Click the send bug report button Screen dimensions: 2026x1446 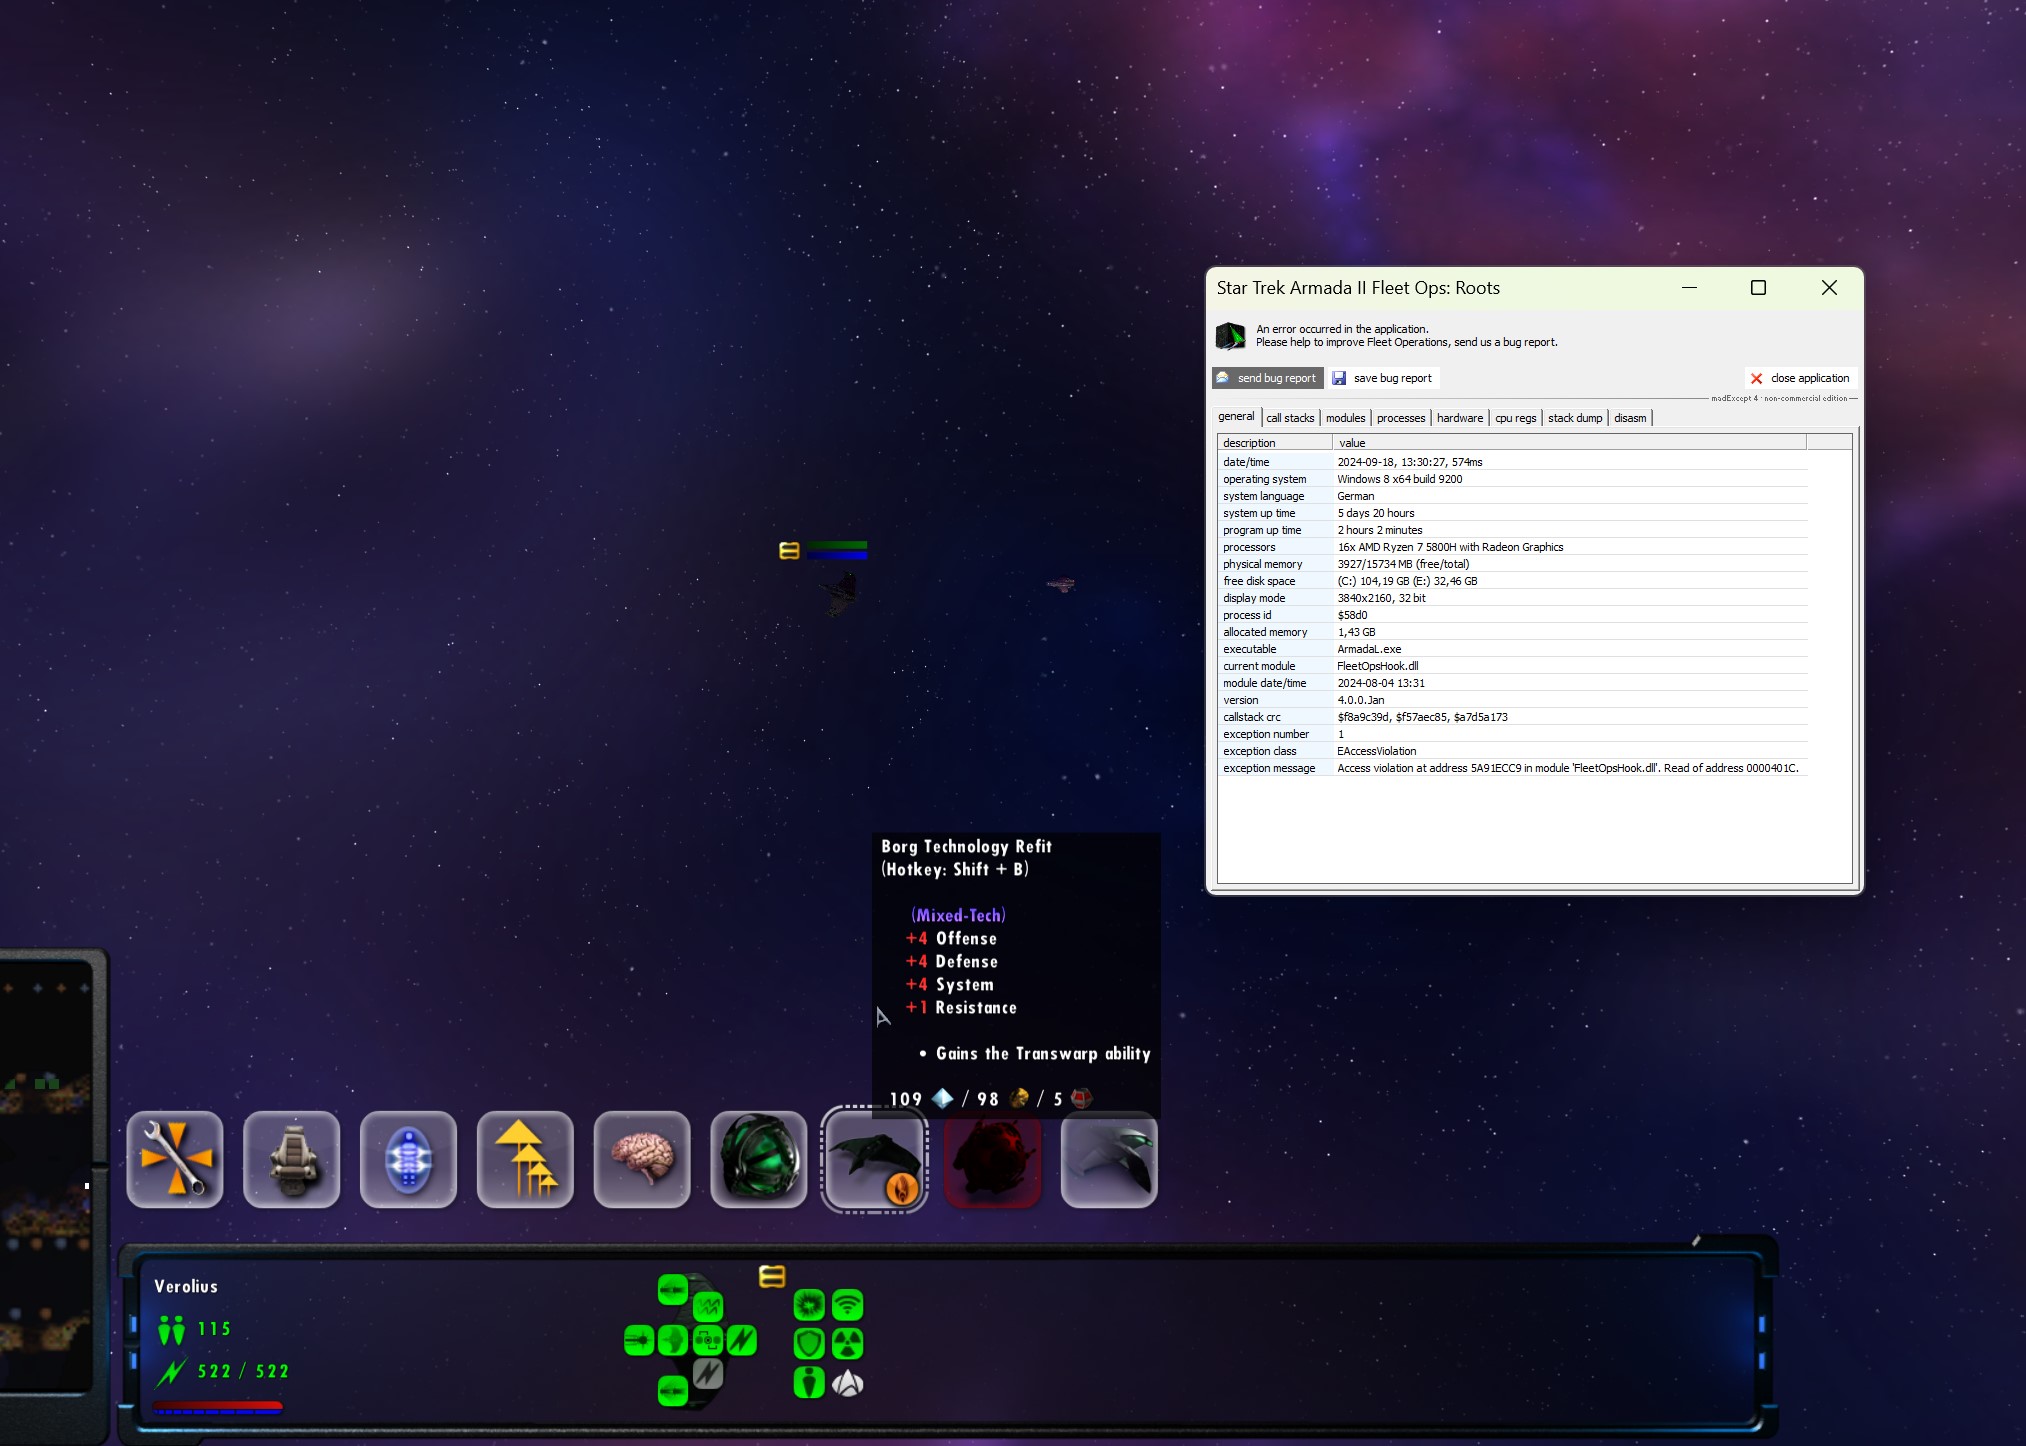[x=1267, y=378]
